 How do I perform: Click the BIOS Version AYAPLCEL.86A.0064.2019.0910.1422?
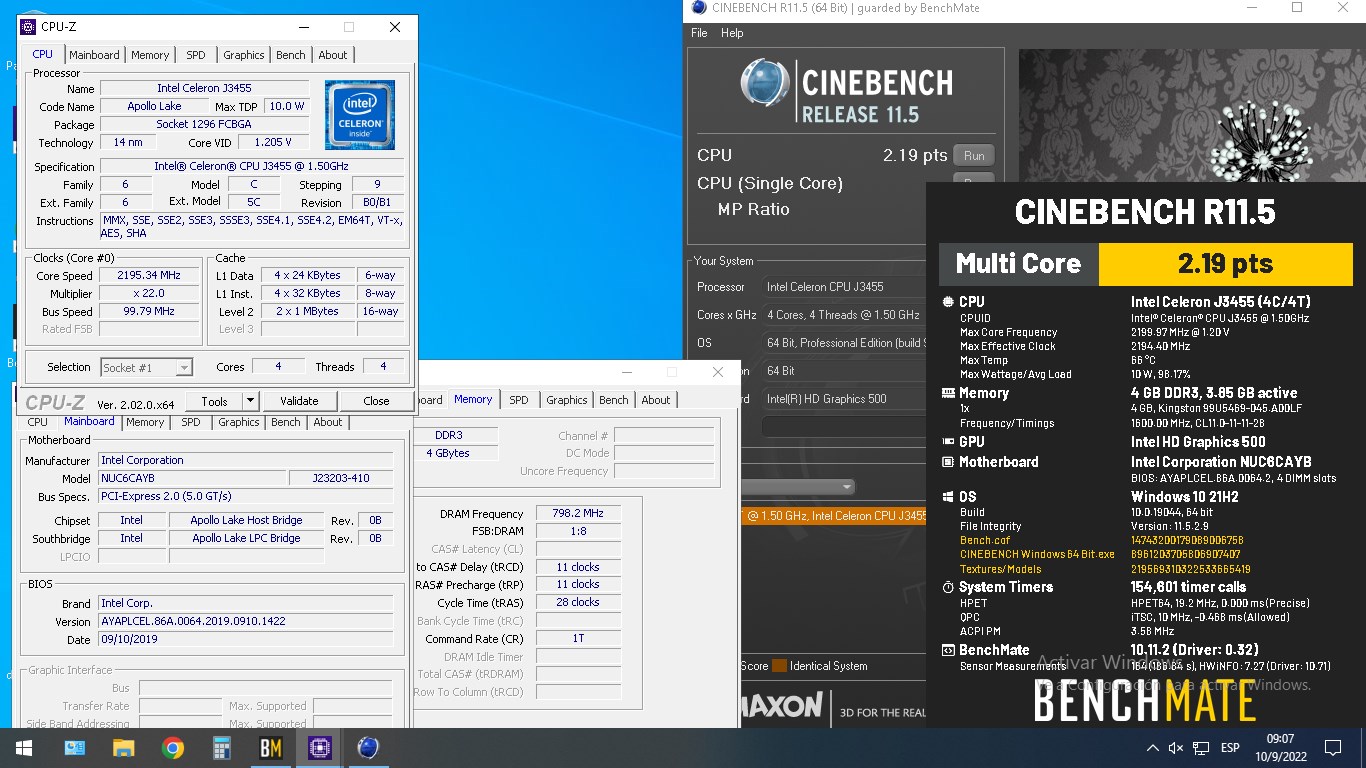(x=245, y=621)
